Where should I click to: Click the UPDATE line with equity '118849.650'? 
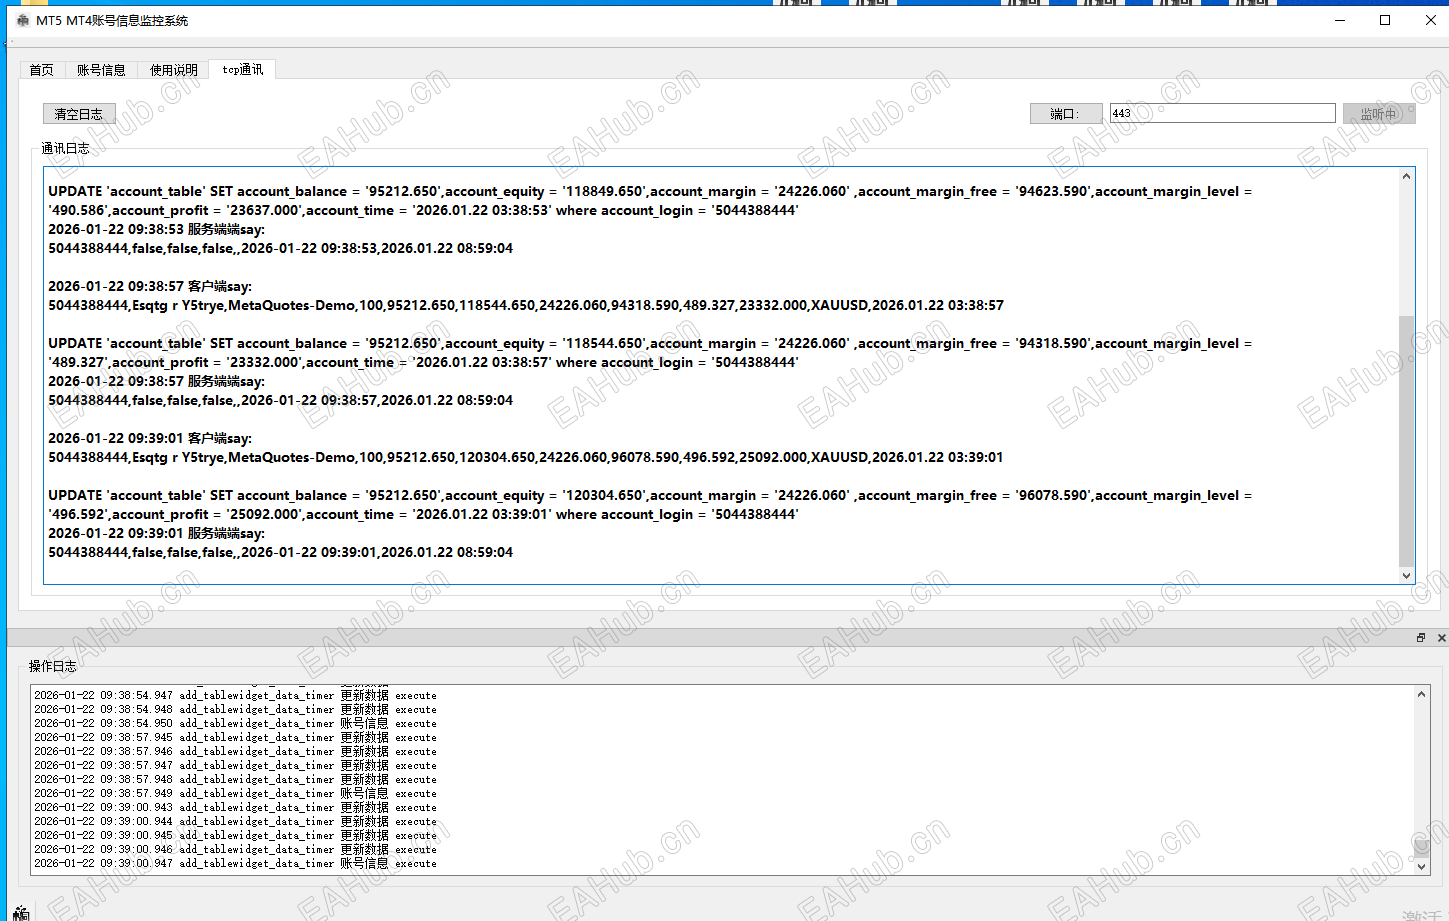click(650, 191)
